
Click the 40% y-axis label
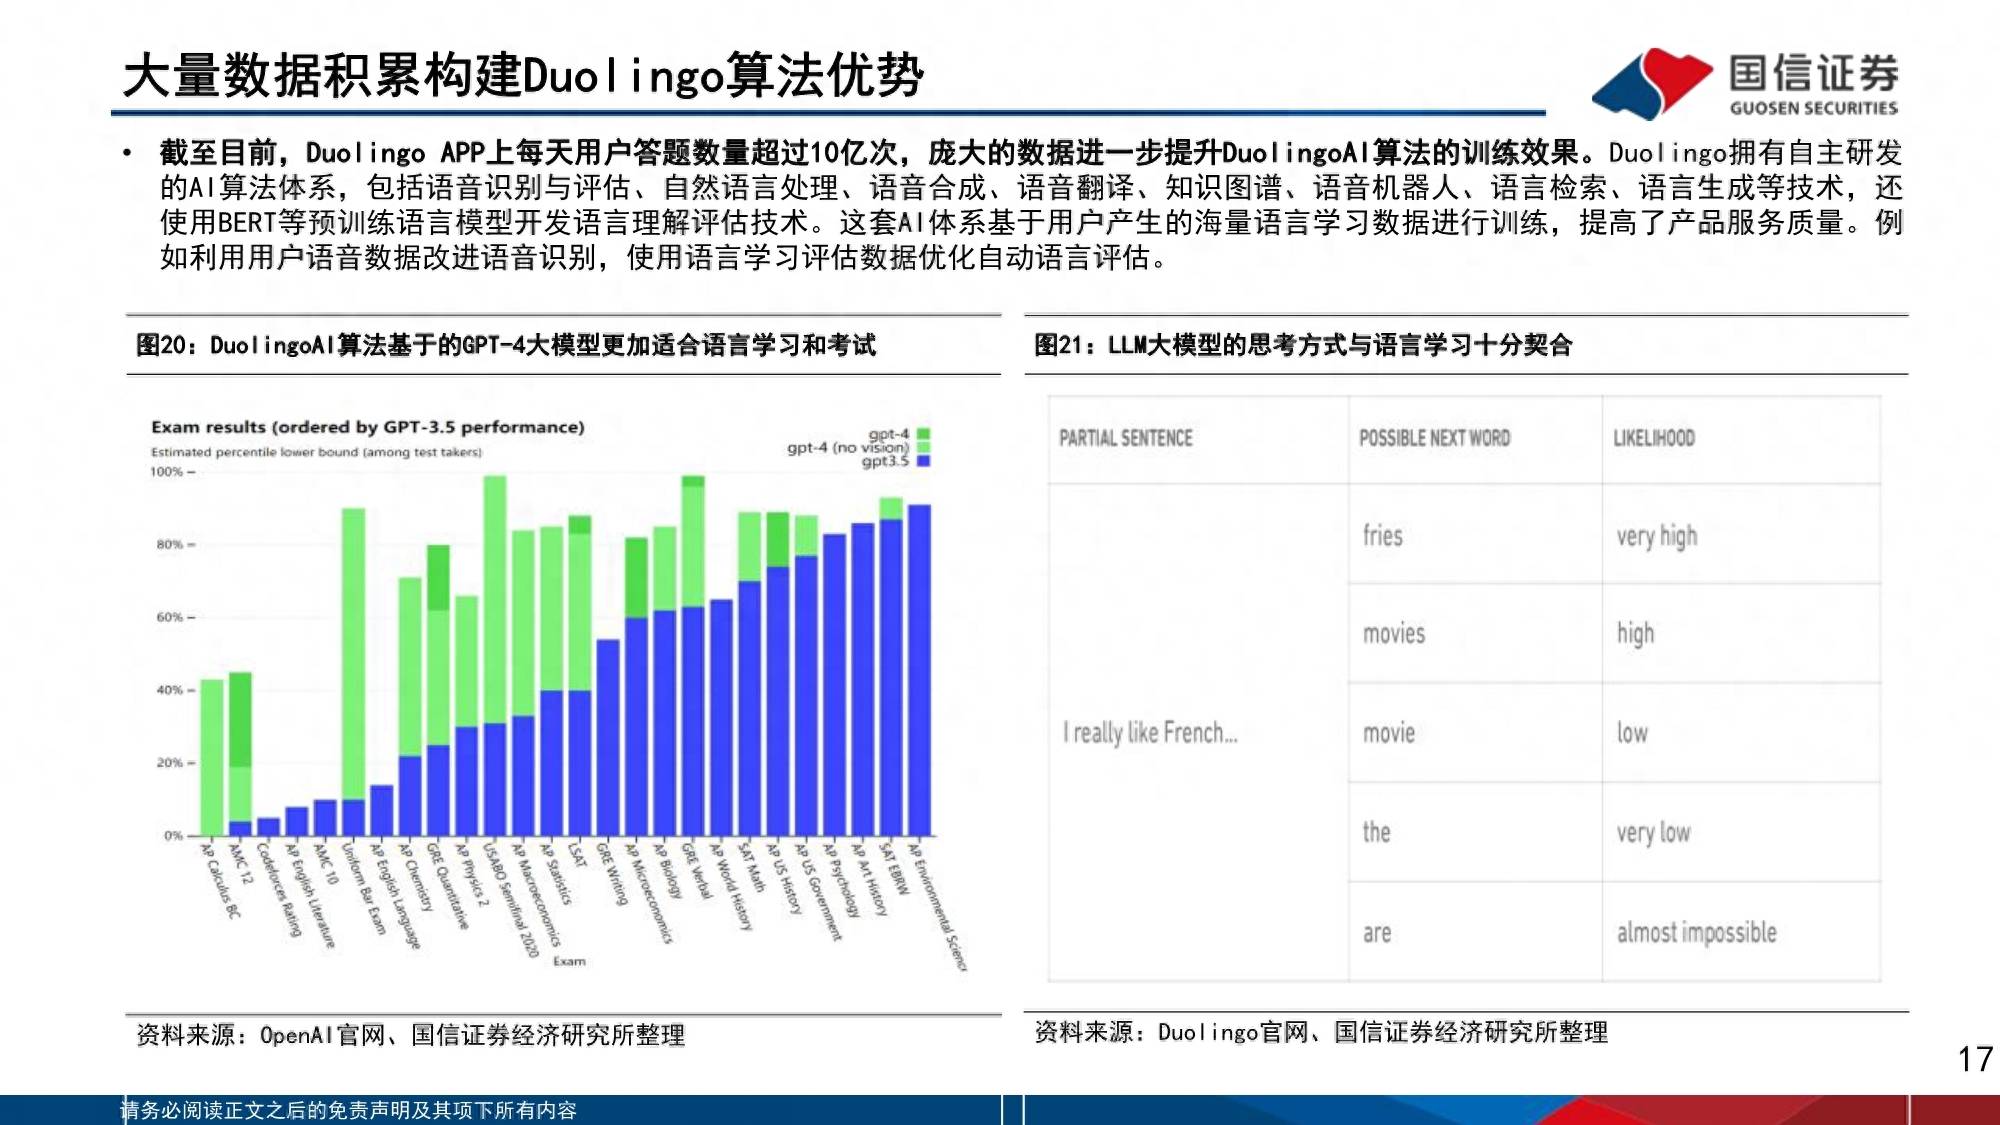coord(170,690)
